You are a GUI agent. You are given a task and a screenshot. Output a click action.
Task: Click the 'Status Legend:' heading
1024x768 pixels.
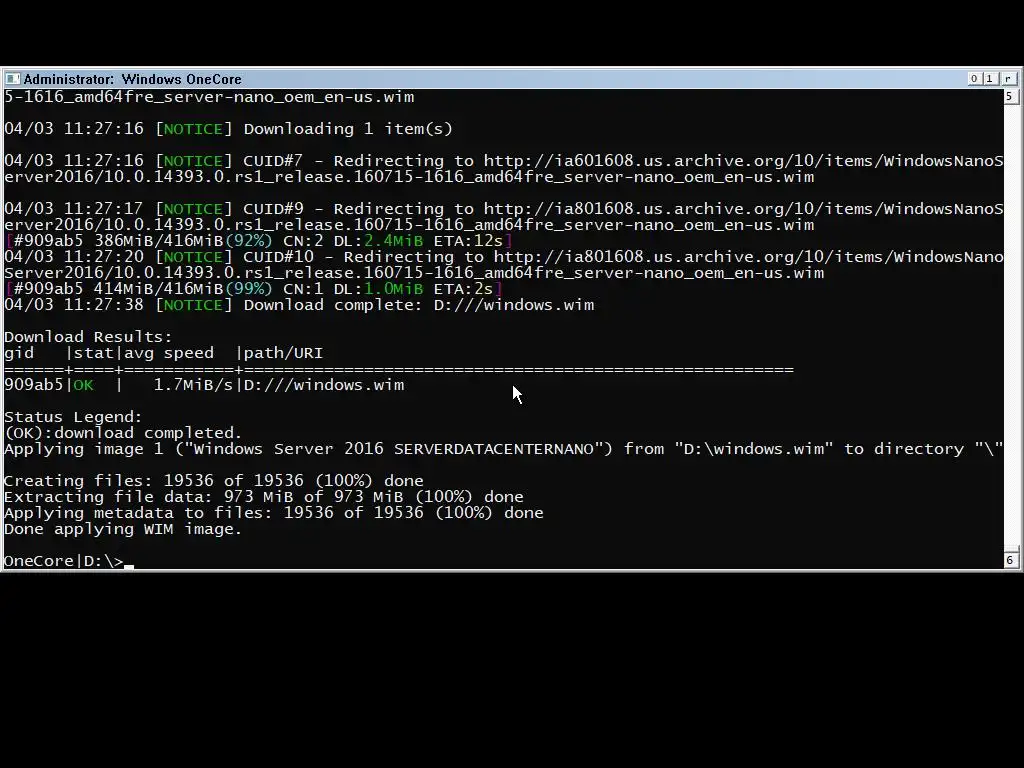(73, 417)
